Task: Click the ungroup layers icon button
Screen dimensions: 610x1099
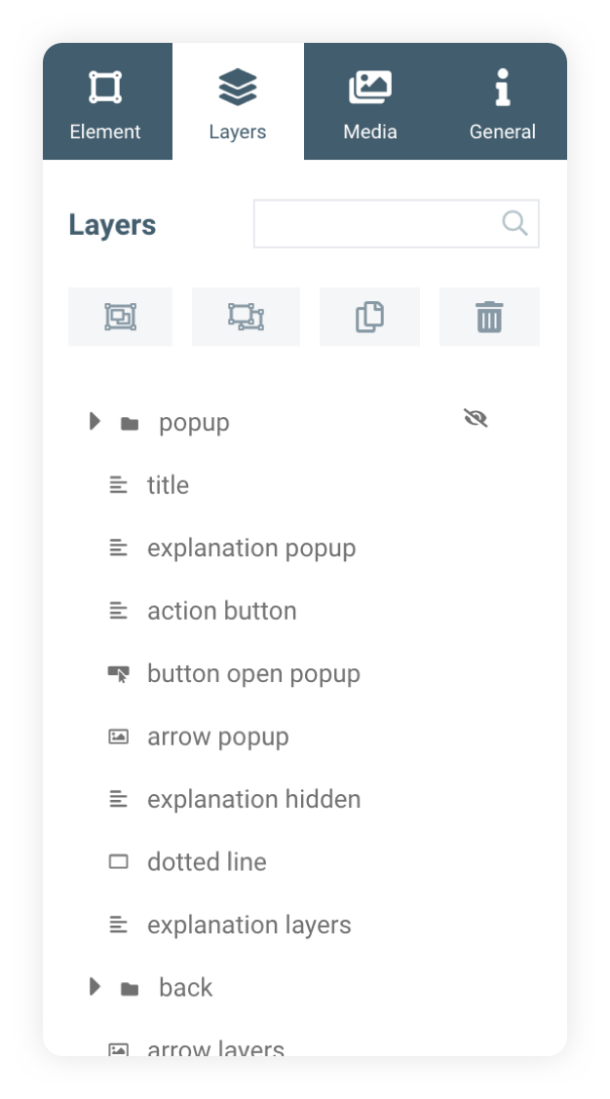Action: pyautogui.click(x=245, y=317)
